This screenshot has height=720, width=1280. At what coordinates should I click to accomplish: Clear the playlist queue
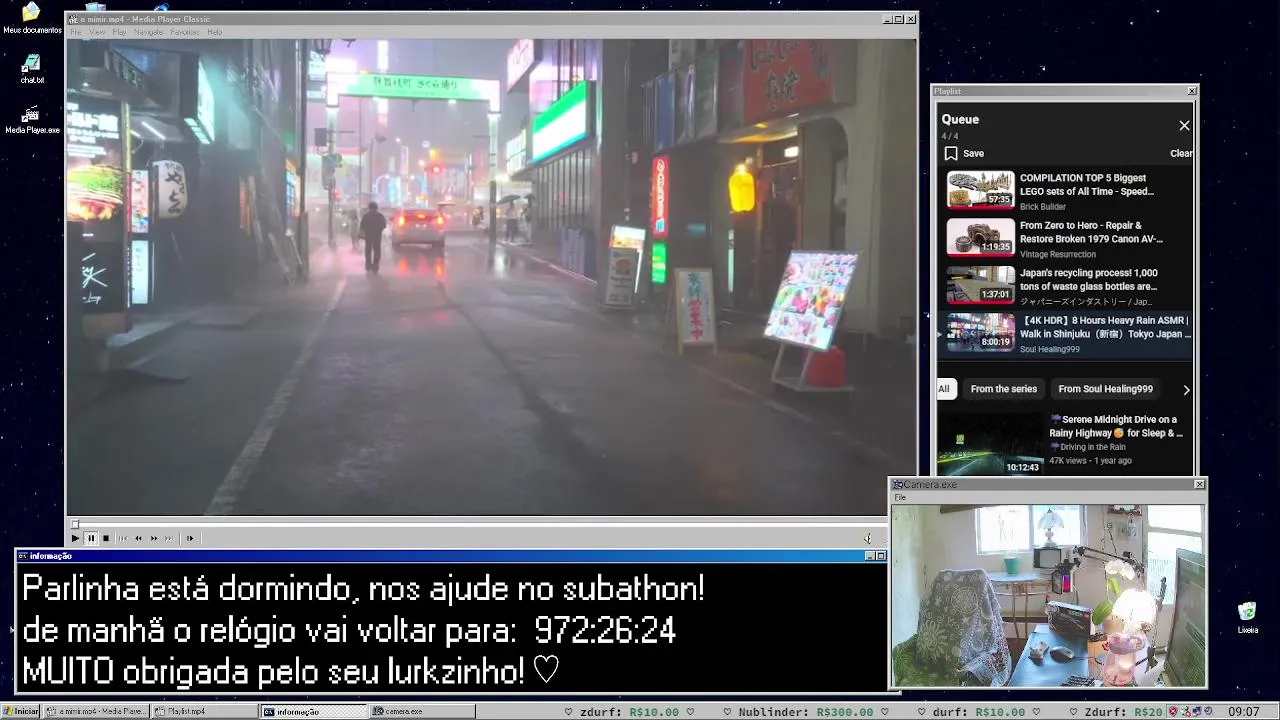(x=1181, y=153)
